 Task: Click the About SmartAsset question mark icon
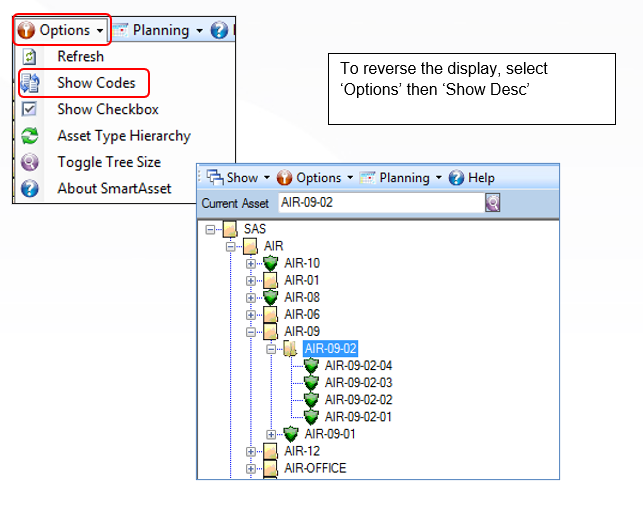click(30, 189)
